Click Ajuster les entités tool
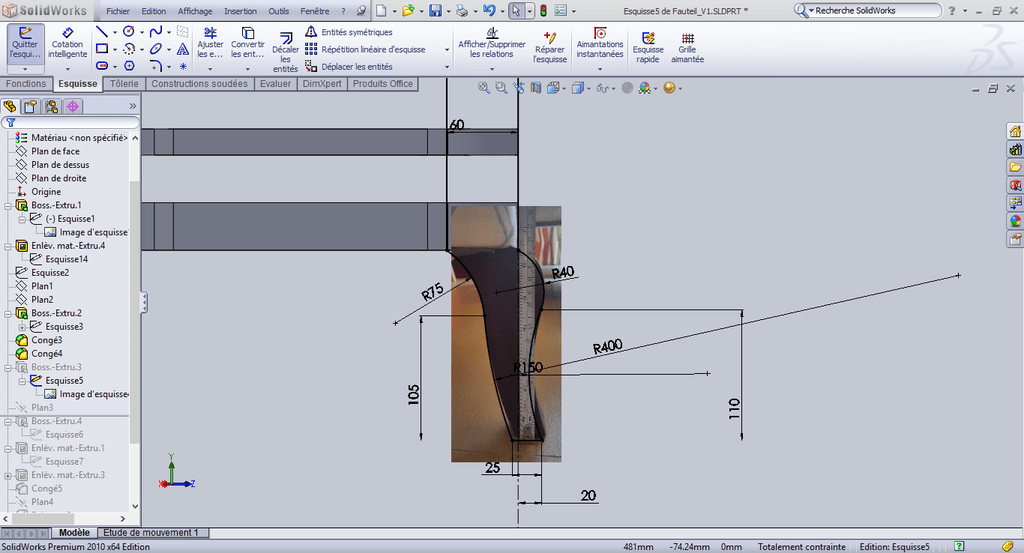Image resolution: width=1024 pixels, height=553 pixels. (x=210, y=43)
